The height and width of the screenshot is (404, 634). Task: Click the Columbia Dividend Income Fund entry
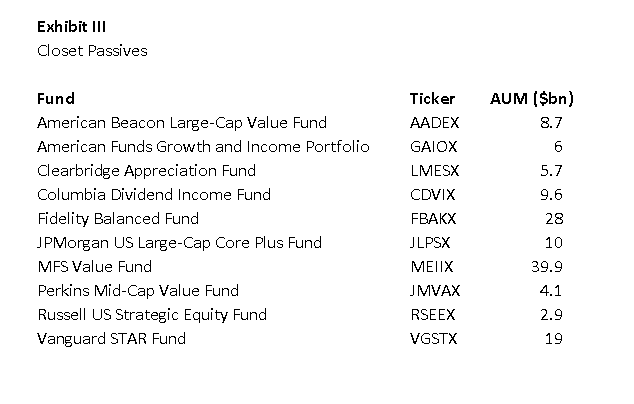coord(153,195)
